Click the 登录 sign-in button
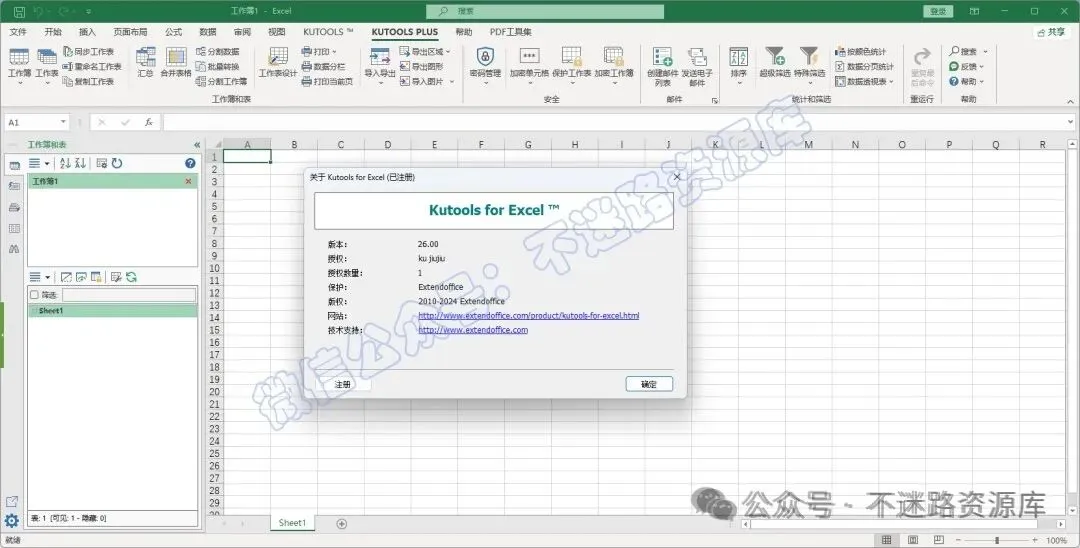This screenshot has height=548, width=1080. tap(938, 11)
